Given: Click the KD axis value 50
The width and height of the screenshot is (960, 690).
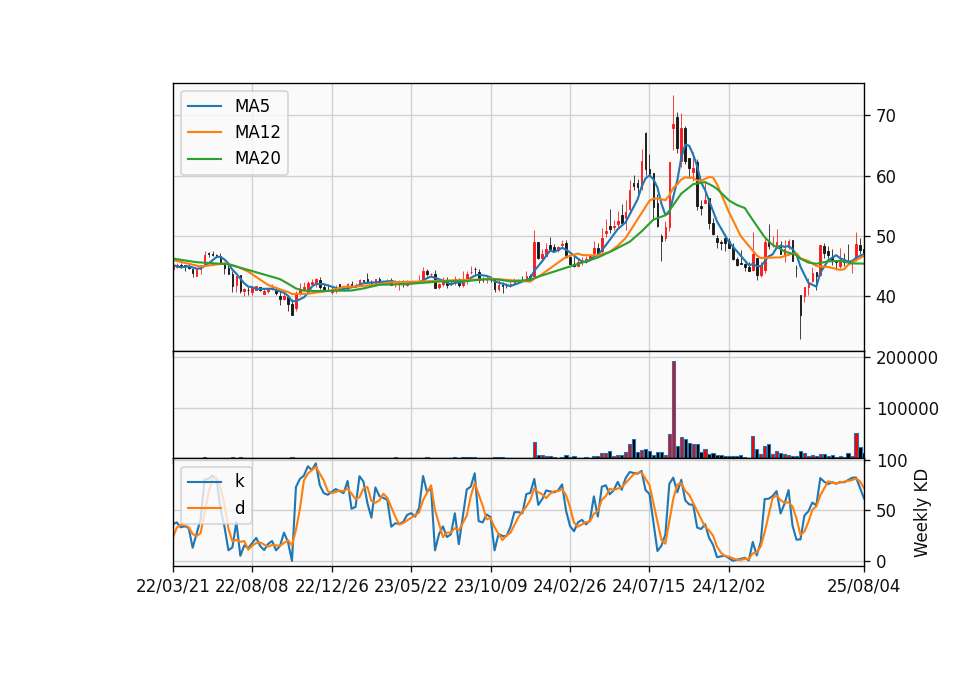Looking at the screenshot, I should (x=885, y=511).
